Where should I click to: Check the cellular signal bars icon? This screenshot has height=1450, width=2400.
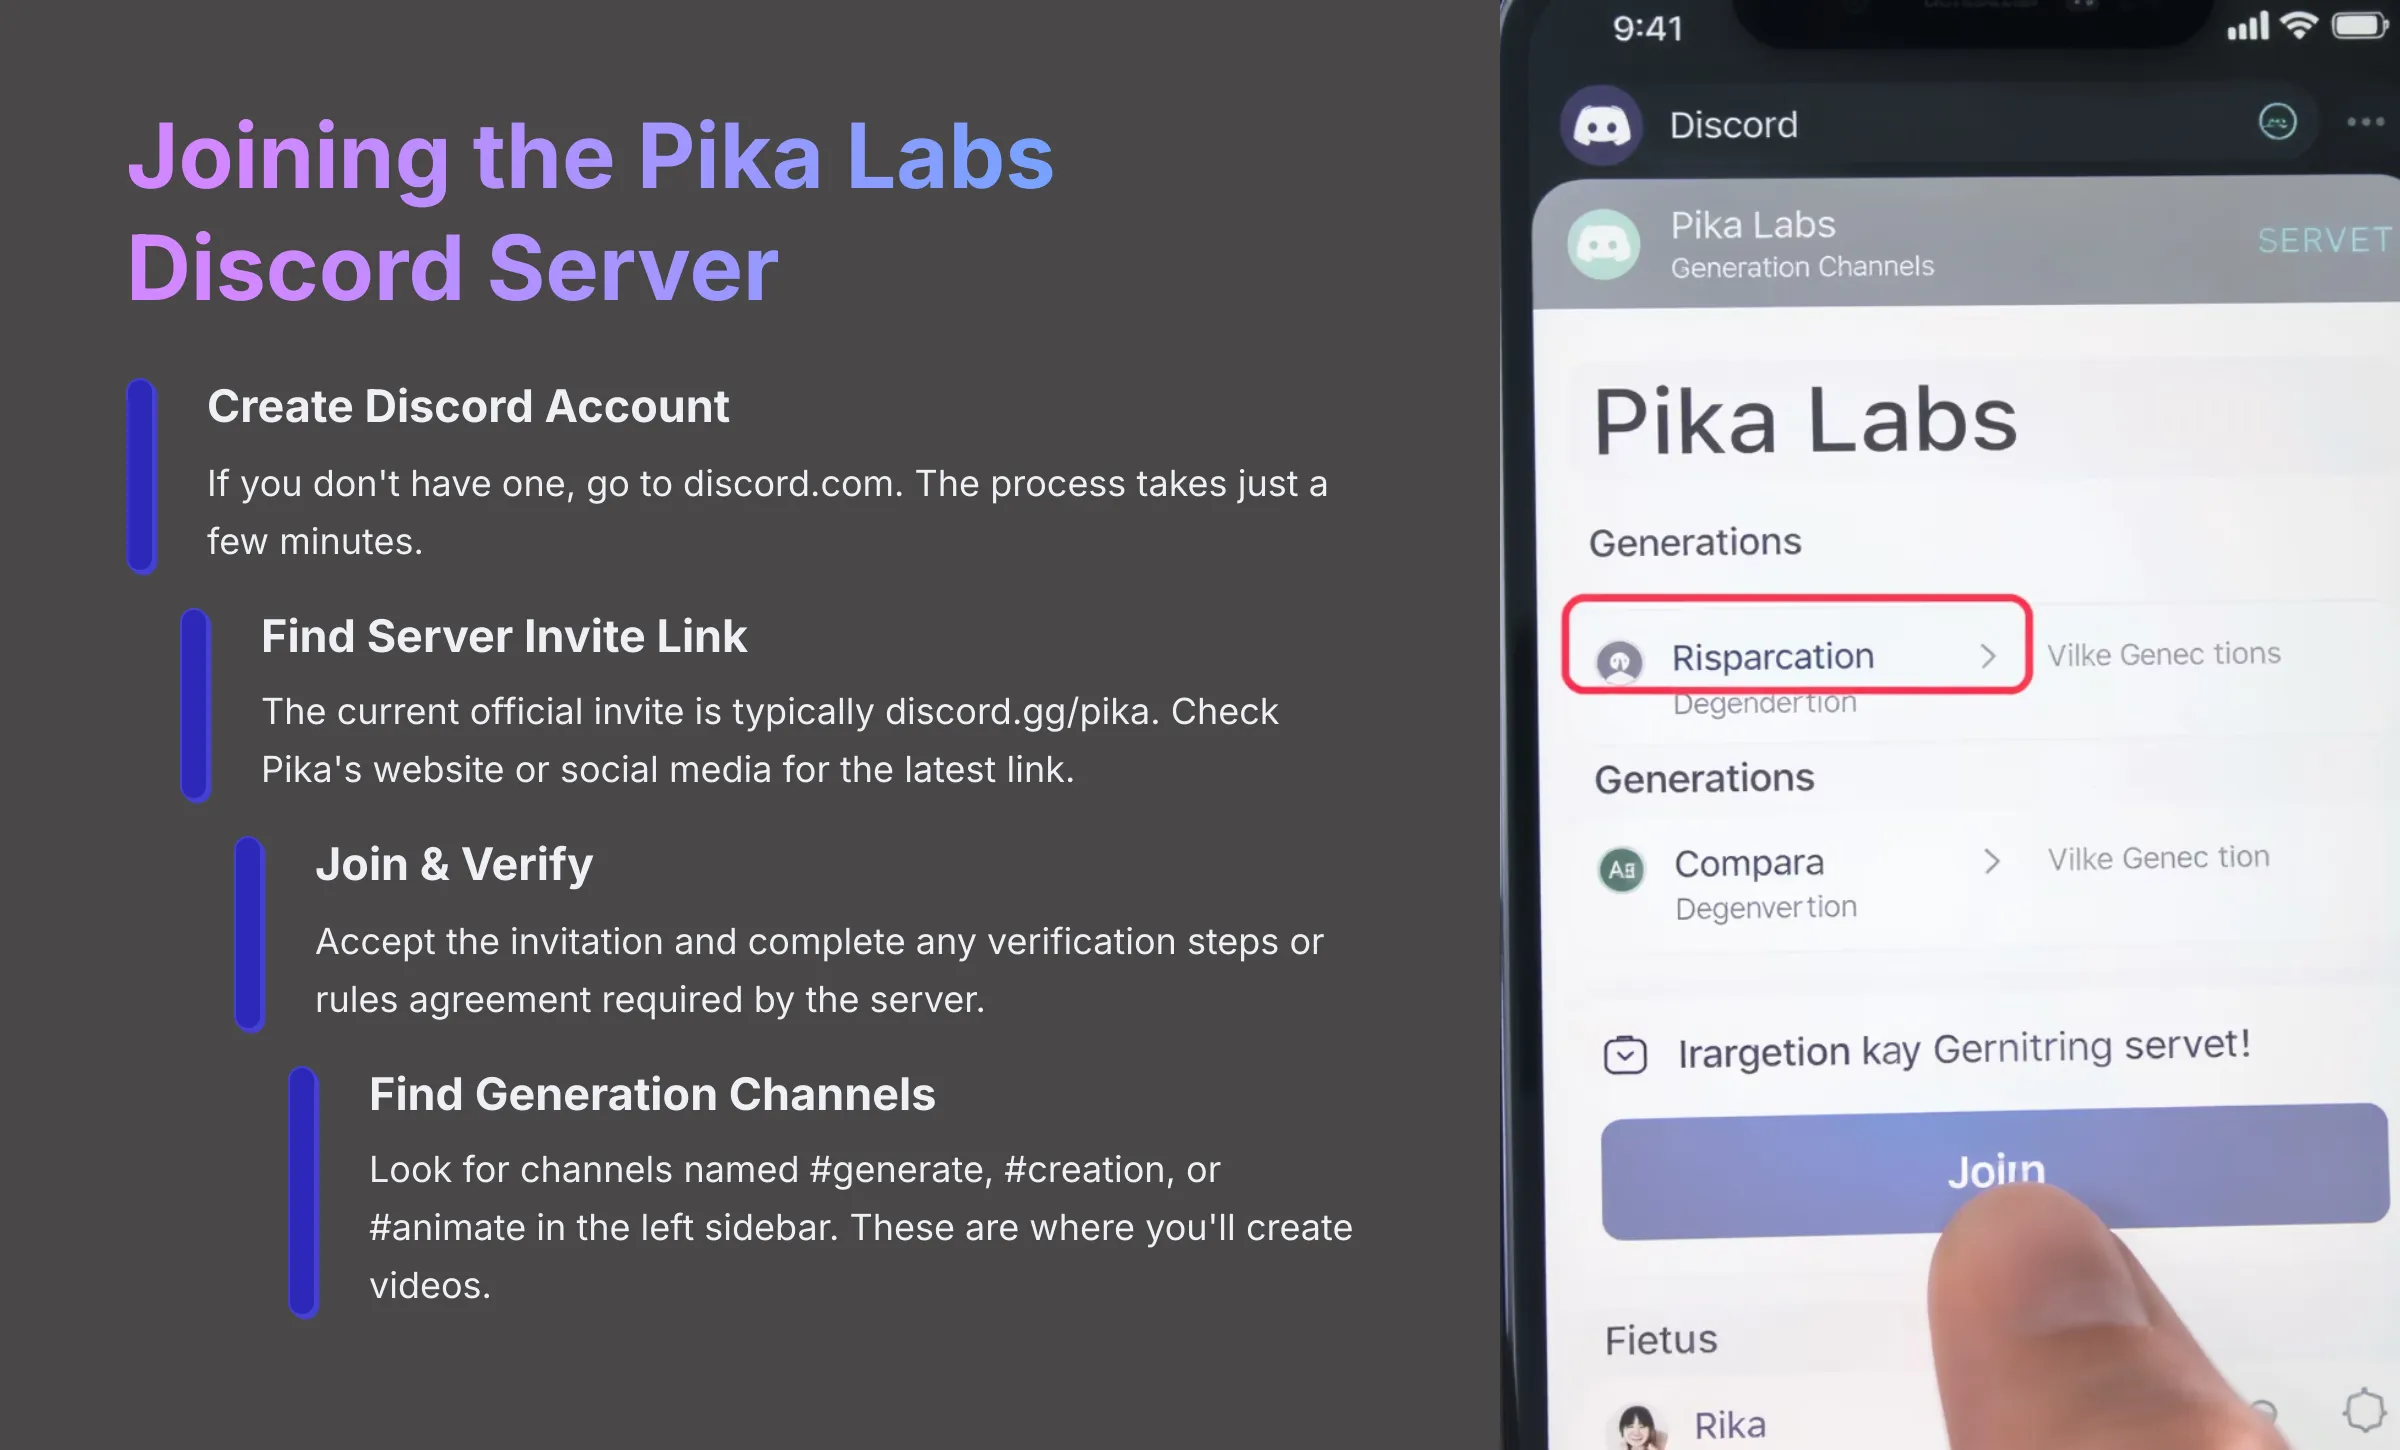(x=2248, y=26)
